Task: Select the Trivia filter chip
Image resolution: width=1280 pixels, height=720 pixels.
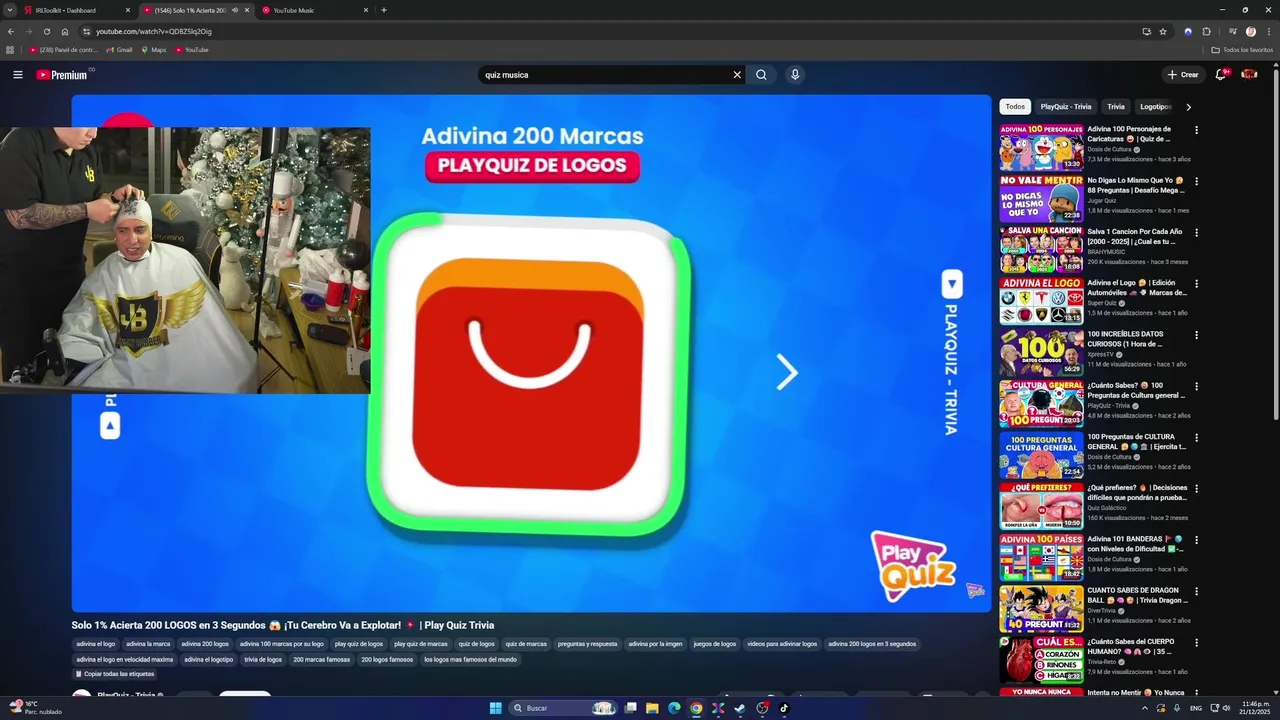Action: (x=1116, y=107)
